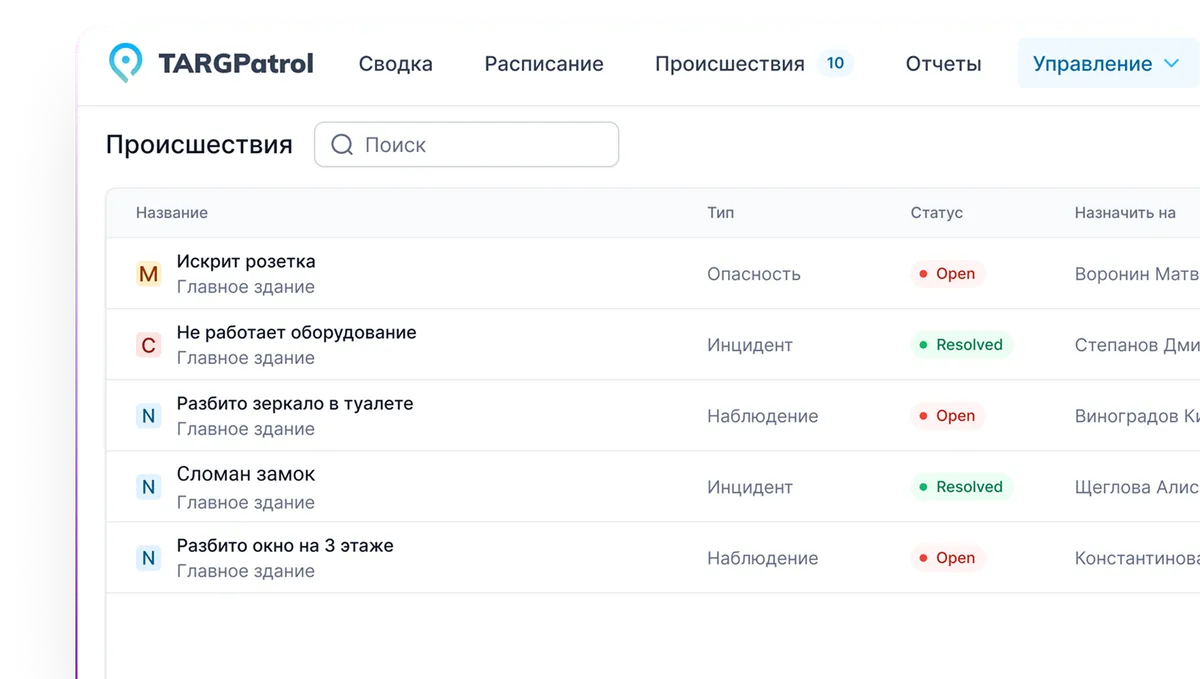Open the Отчеты section
Viewport: 1200px width, 679px height.
[942, 63]
